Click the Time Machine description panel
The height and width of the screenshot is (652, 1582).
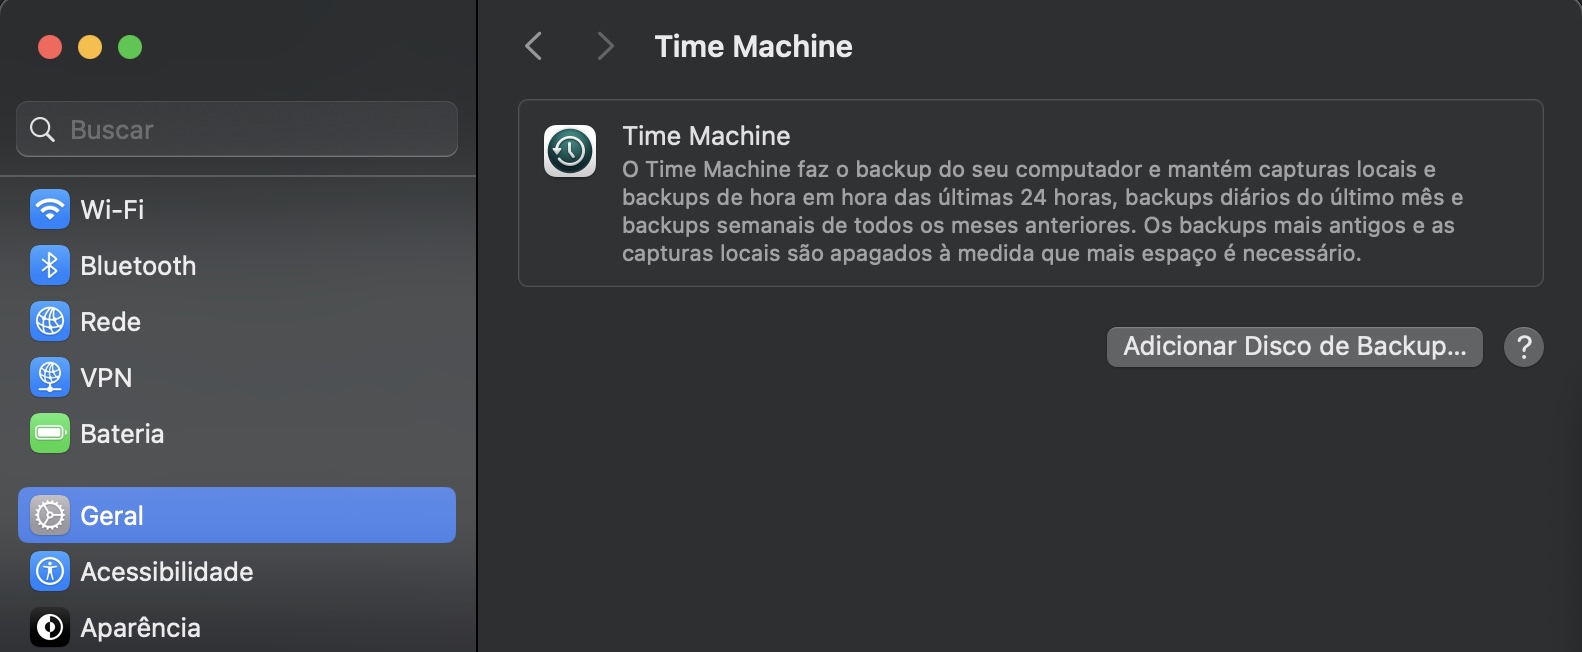(x=1030, y=197)
